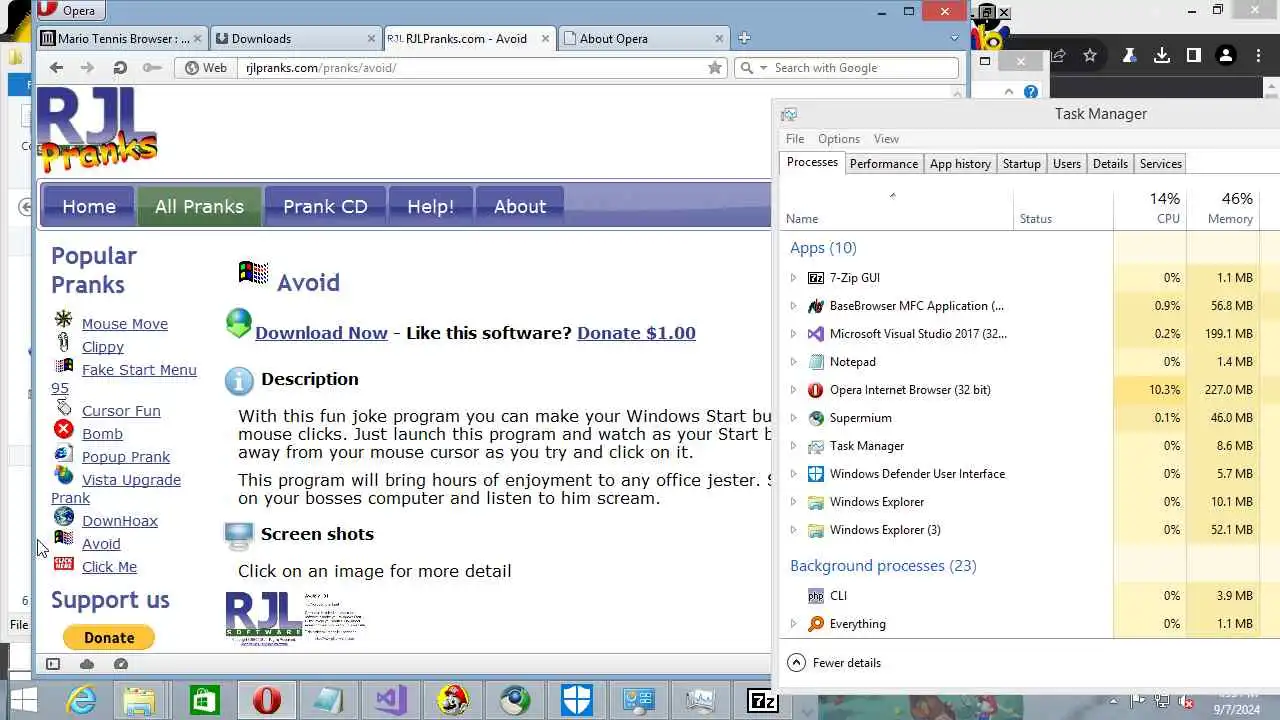Open the Details tab in Task Manager

point(1110,164)
